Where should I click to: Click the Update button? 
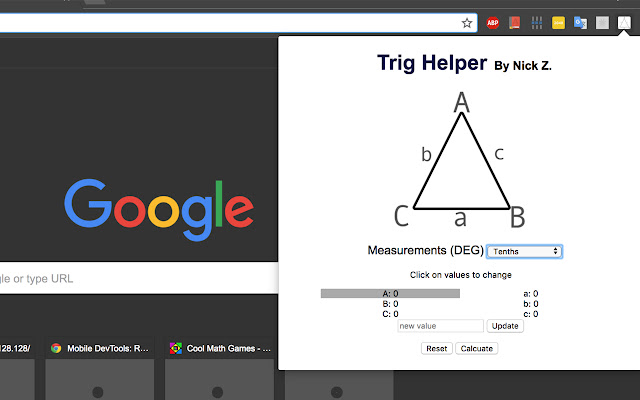505,326
